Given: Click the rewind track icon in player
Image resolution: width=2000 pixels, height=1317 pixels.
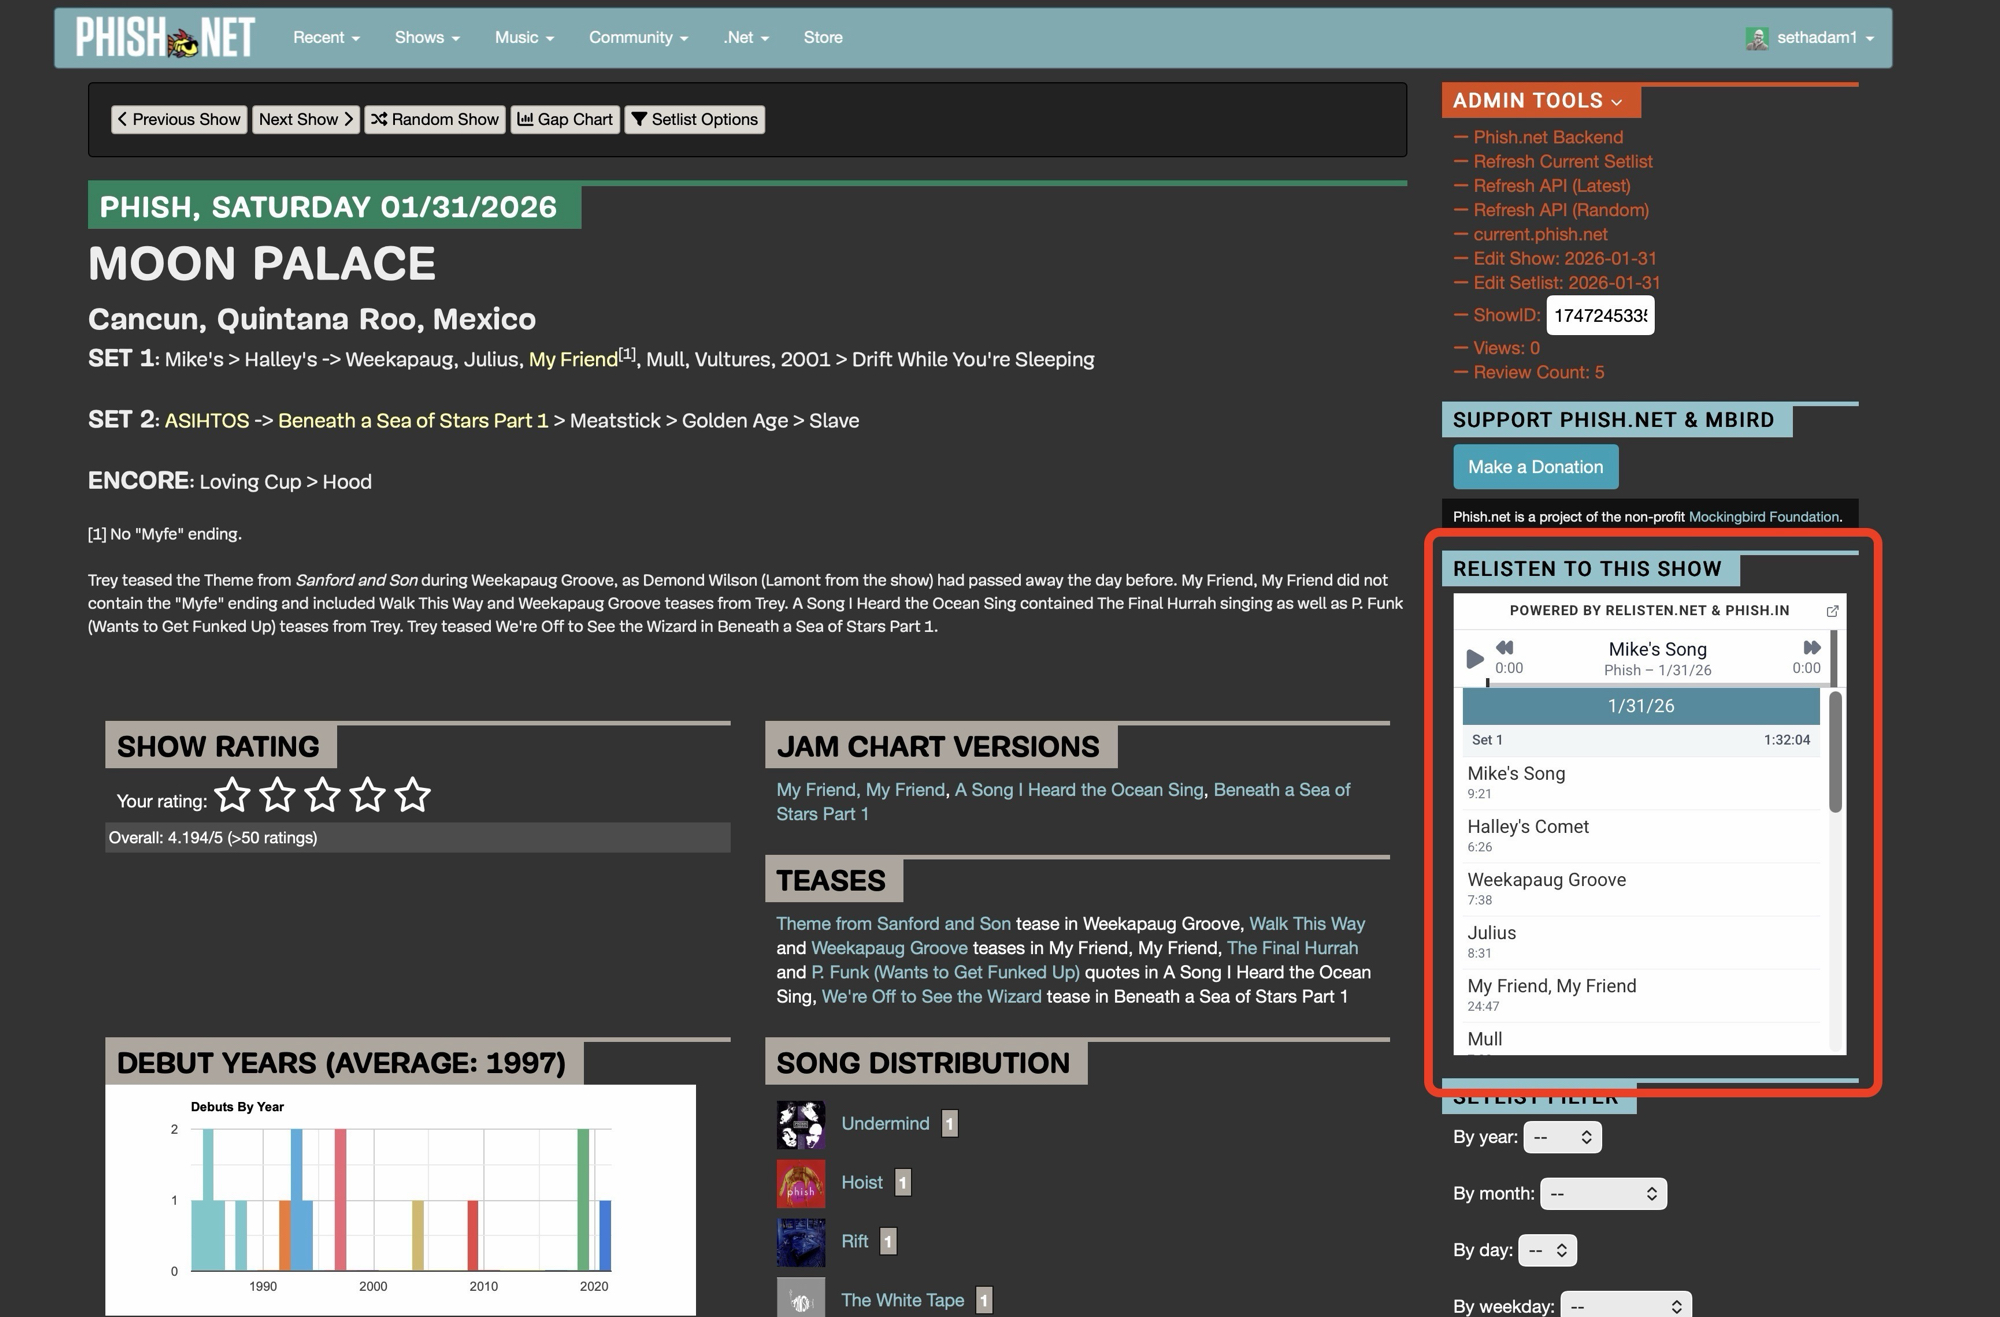Looking at the screenshot, I should (1504, 648).
